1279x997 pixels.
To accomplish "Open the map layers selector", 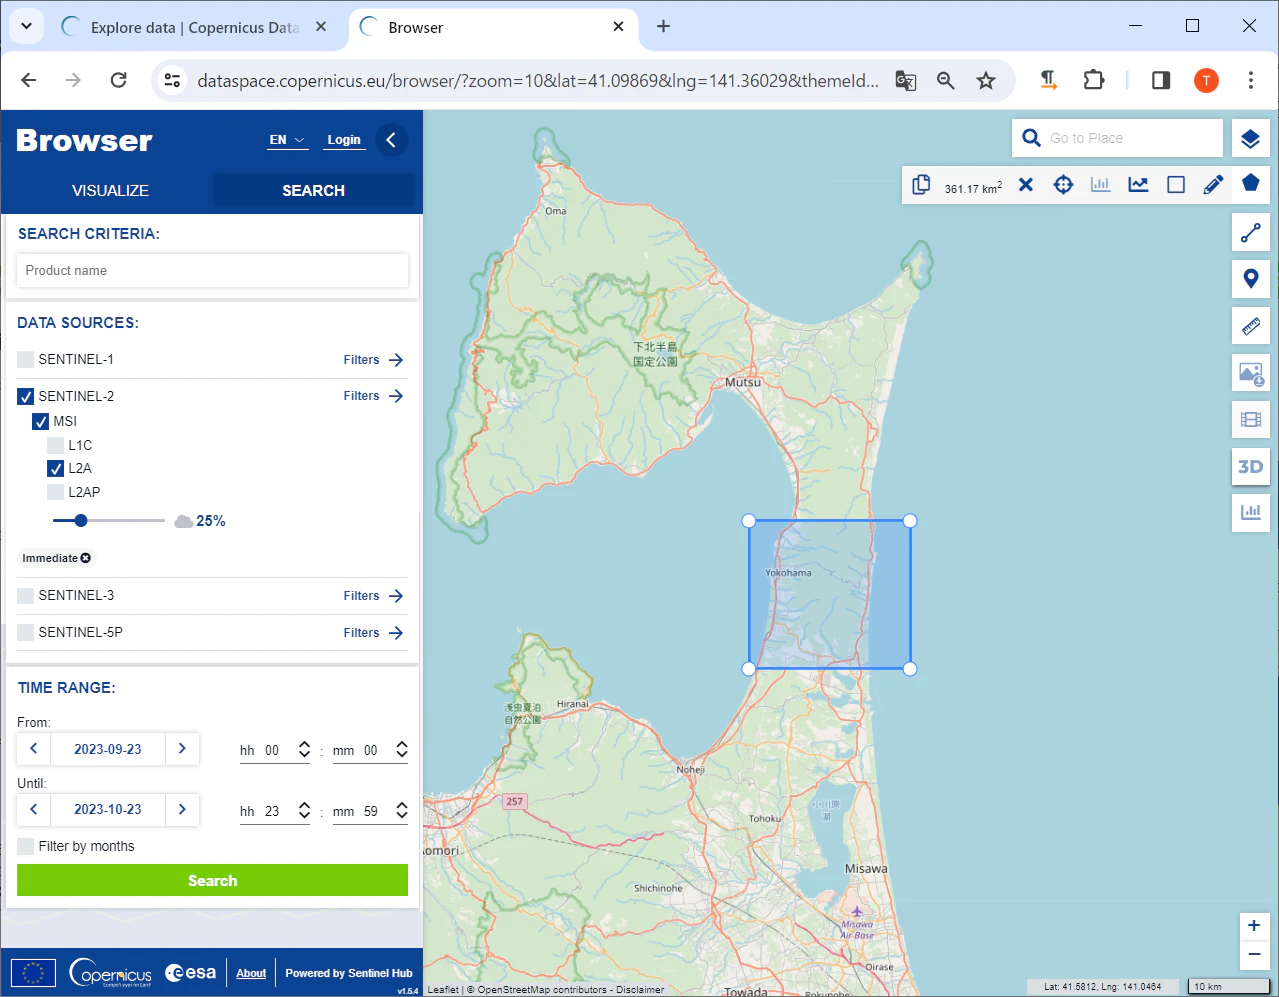I will click(1250, 138).
